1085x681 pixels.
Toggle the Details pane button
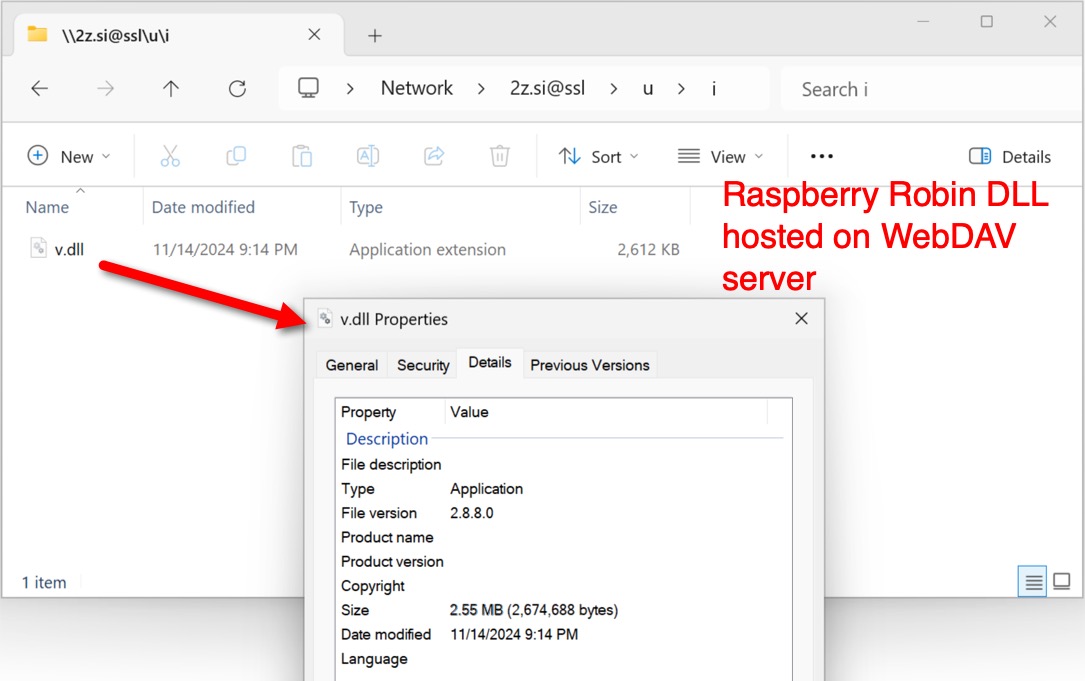click(1010, 156)
